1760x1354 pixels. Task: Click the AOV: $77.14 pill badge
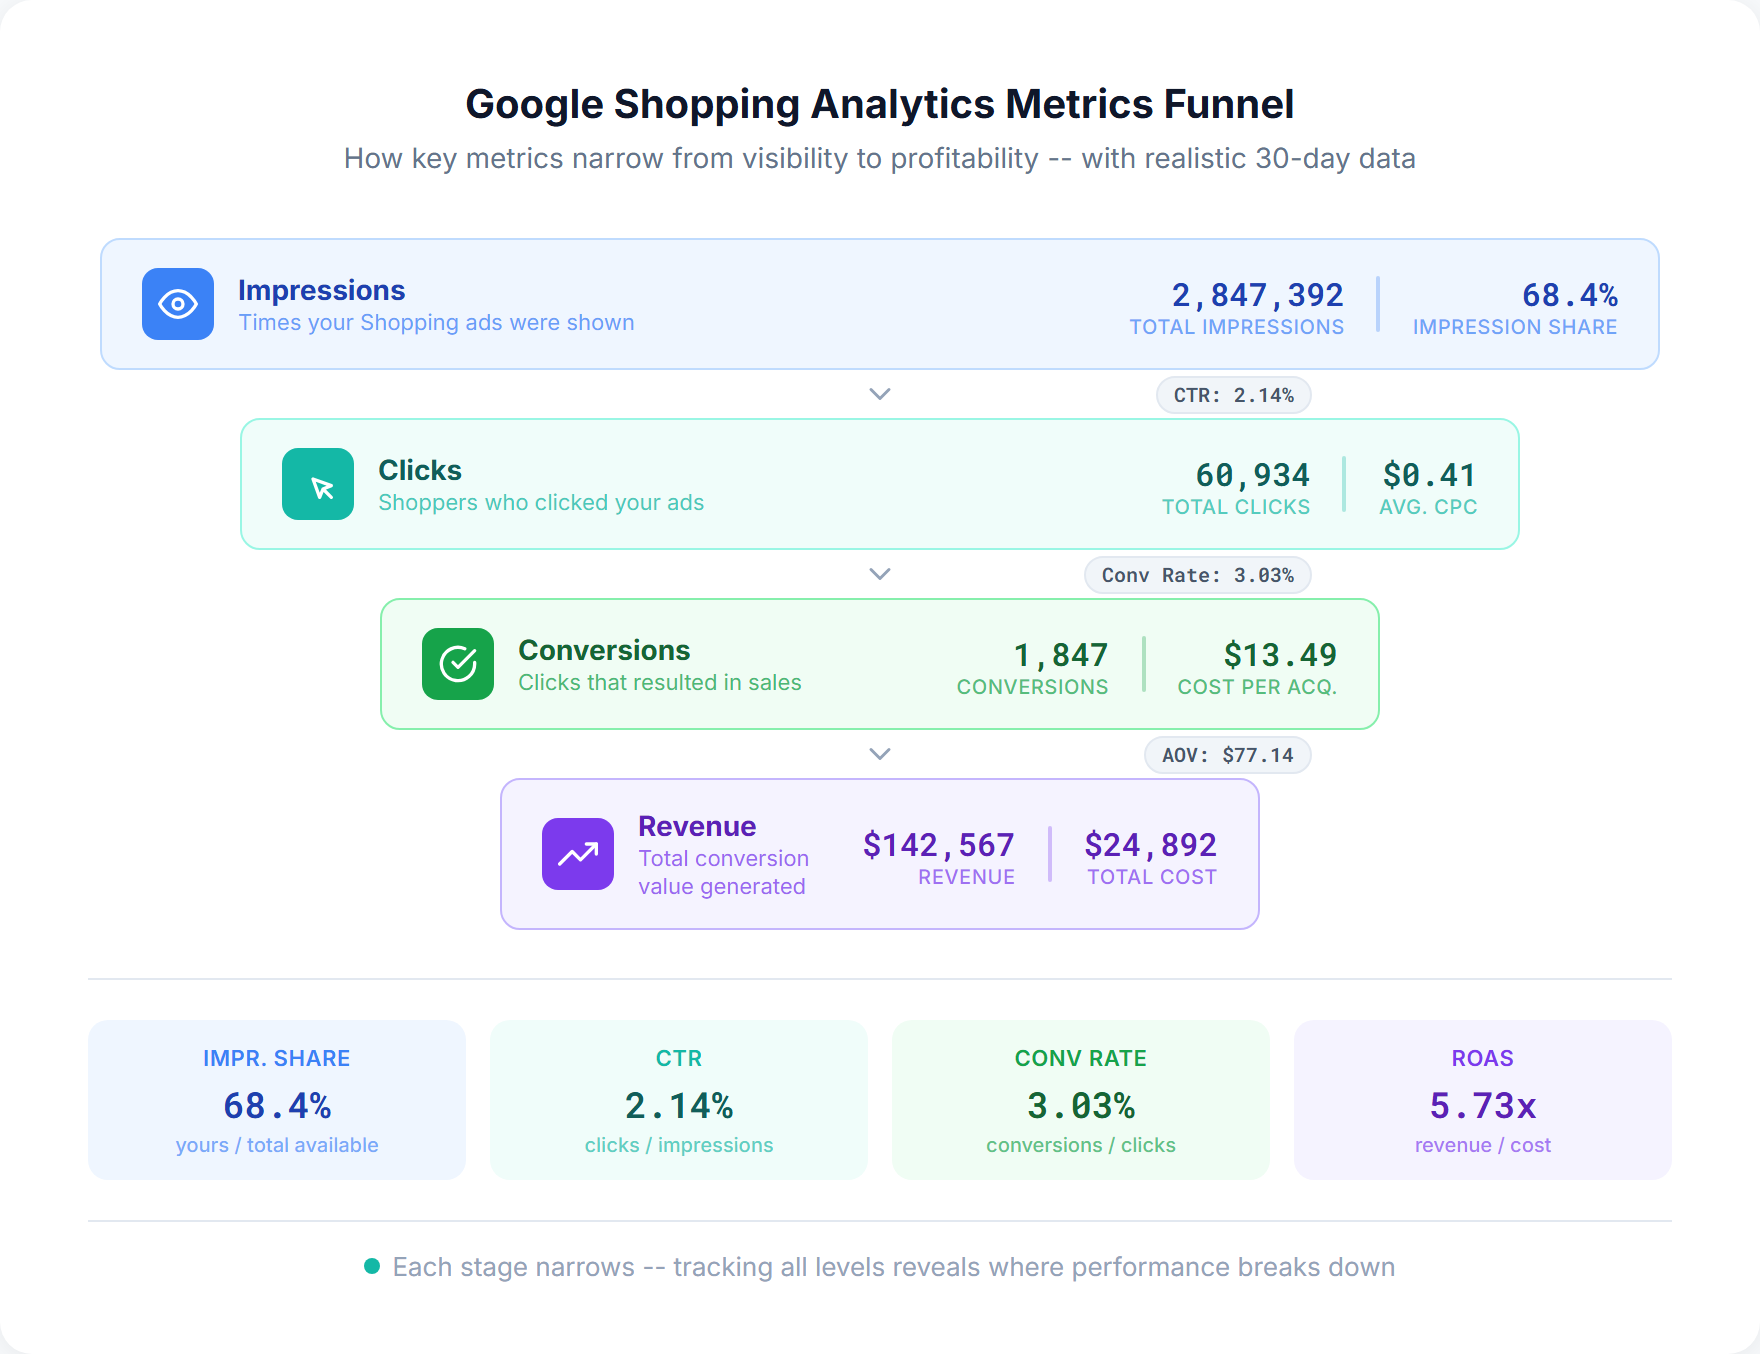click(x=1226, y=755)
